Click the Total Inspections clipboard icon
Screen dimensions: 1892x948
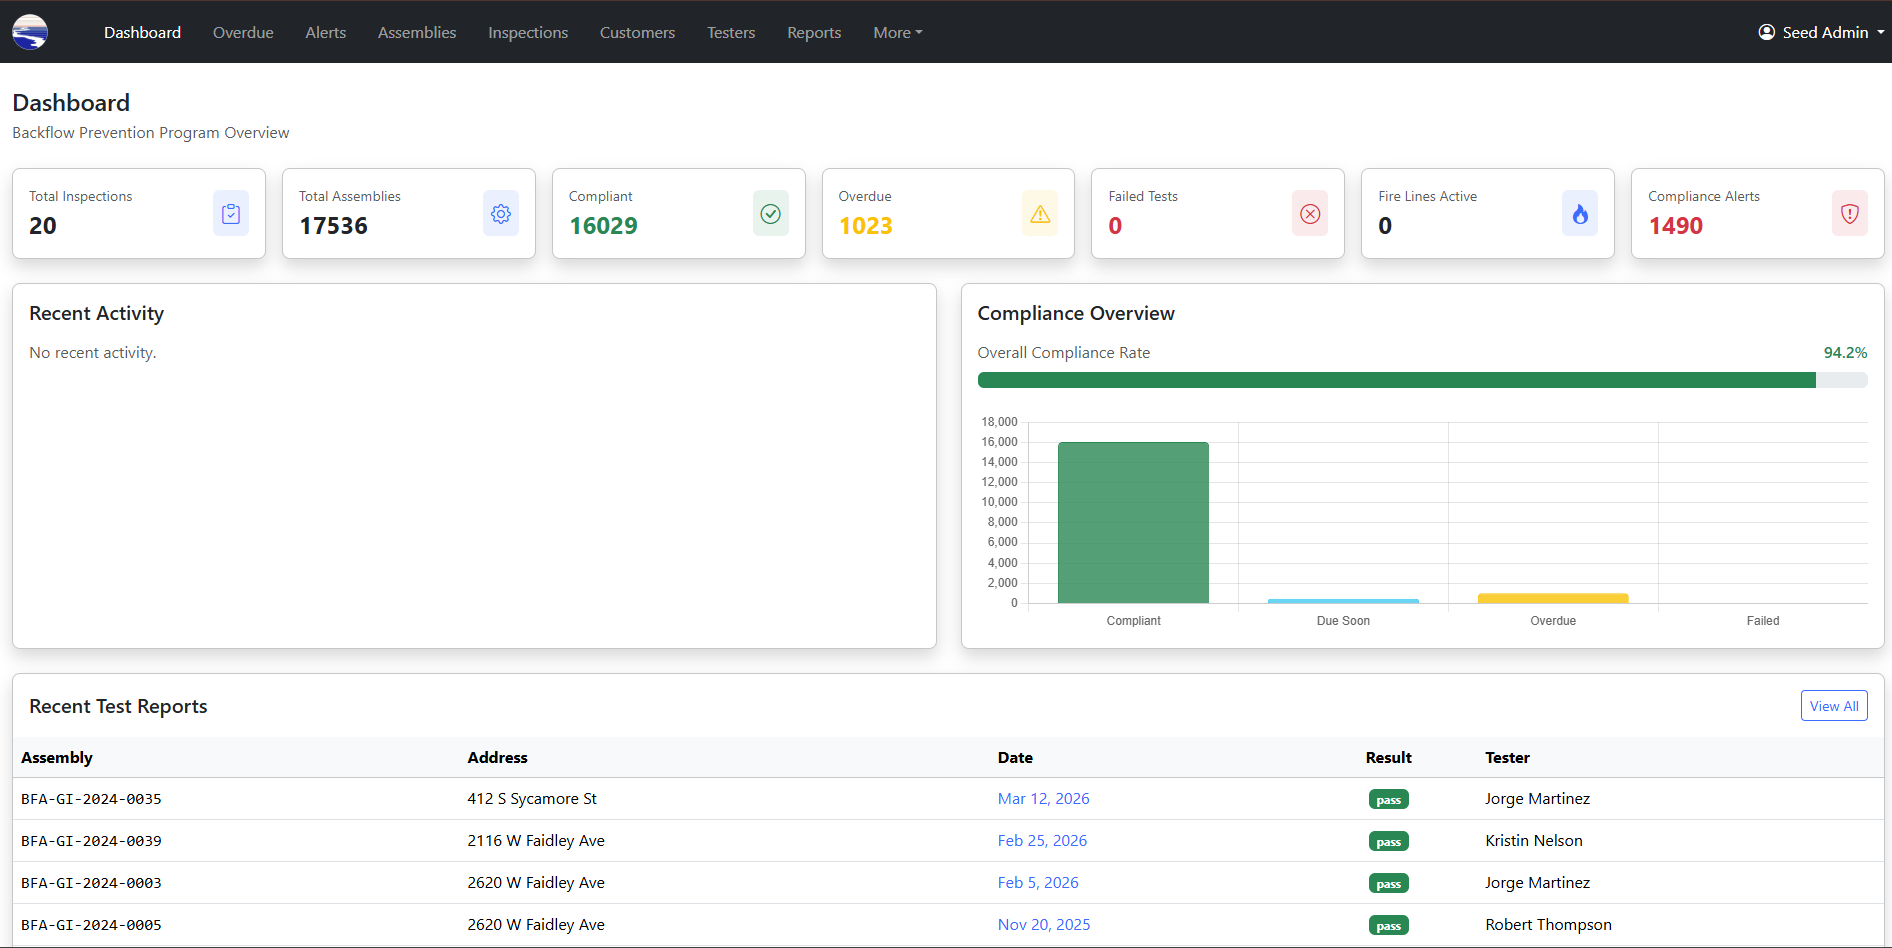[231, 213]
